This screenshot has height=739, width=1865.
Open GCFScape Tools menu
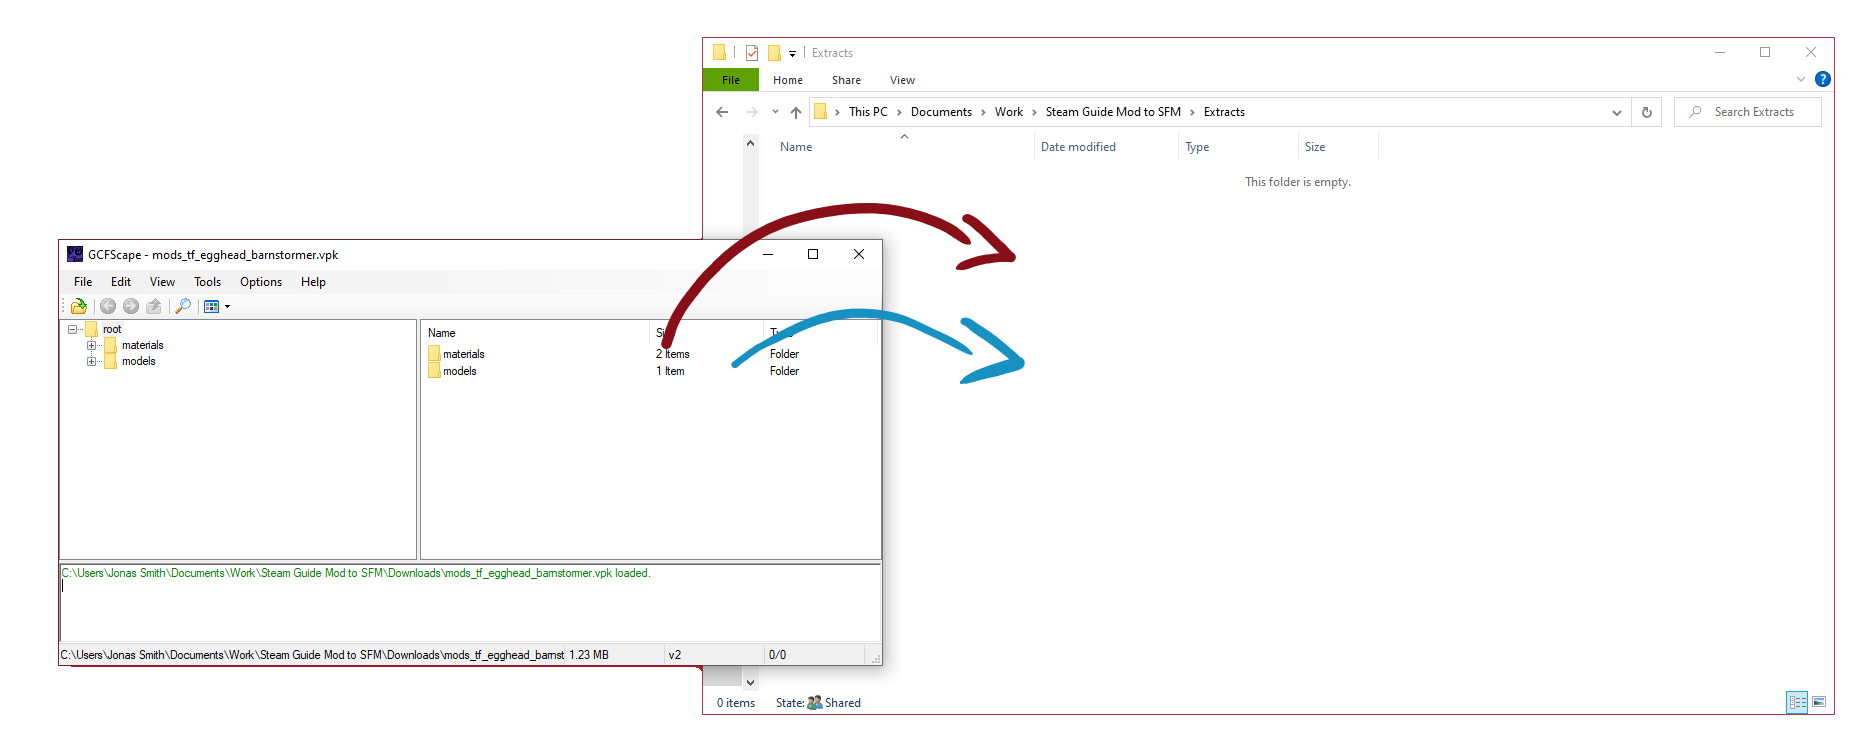[207, 282]
